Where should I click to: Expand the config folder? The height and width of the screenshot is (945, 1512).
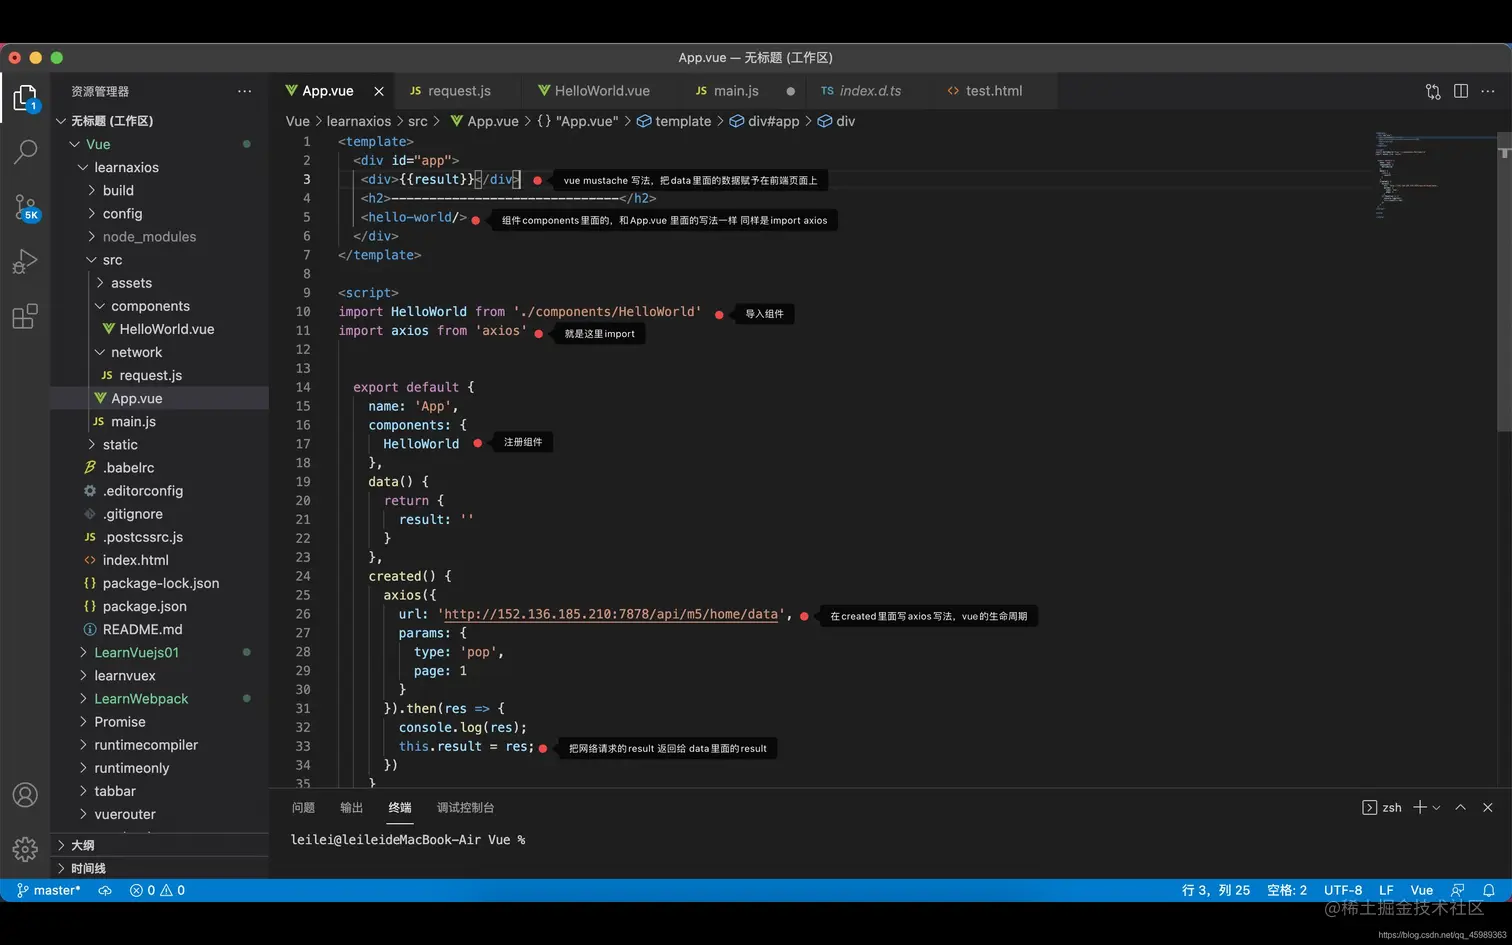[x=160, y=213]
